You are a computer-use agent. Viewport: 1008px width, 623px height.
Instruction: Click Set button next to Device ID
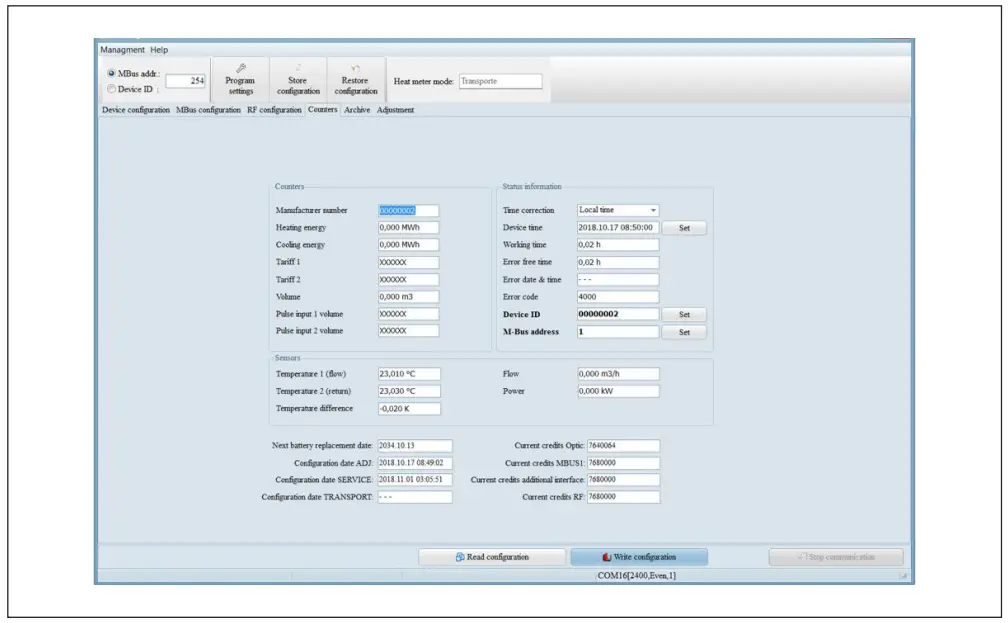click(684, 314)
